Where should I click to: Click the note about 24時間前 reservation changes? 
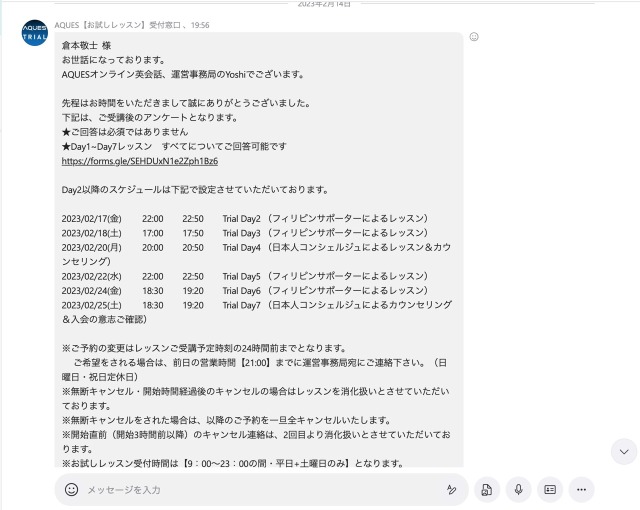pyautogui.click(x=204, y=348)
